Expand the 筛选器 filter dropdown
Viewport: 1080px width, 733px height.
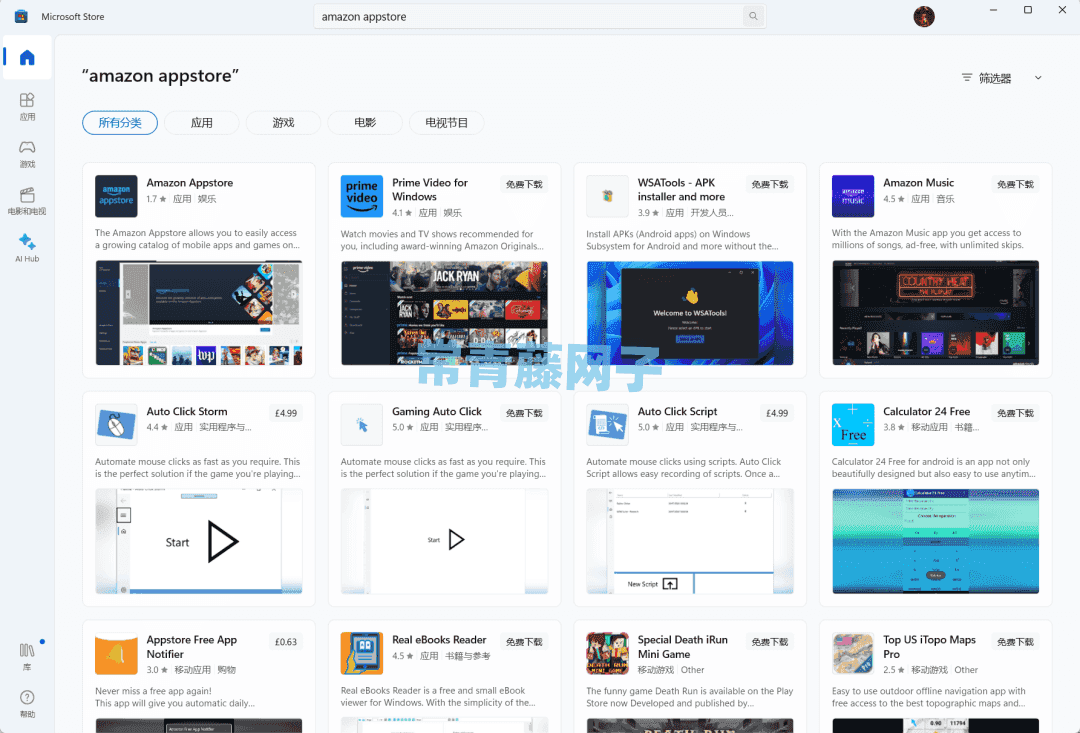coord(1002,78)
